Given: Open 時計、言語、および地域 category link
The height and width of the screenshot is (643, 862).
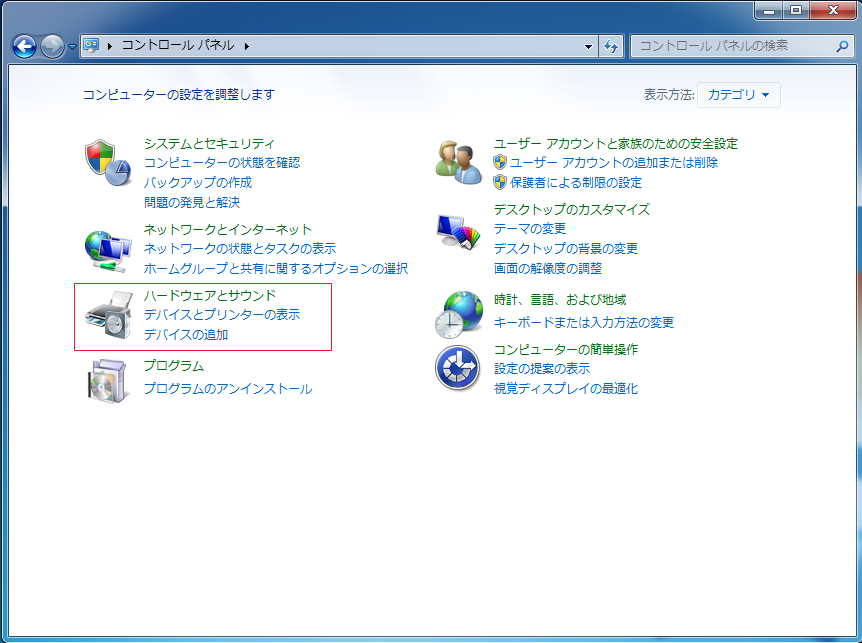Looking at the screenshot, I should (560, 300).
